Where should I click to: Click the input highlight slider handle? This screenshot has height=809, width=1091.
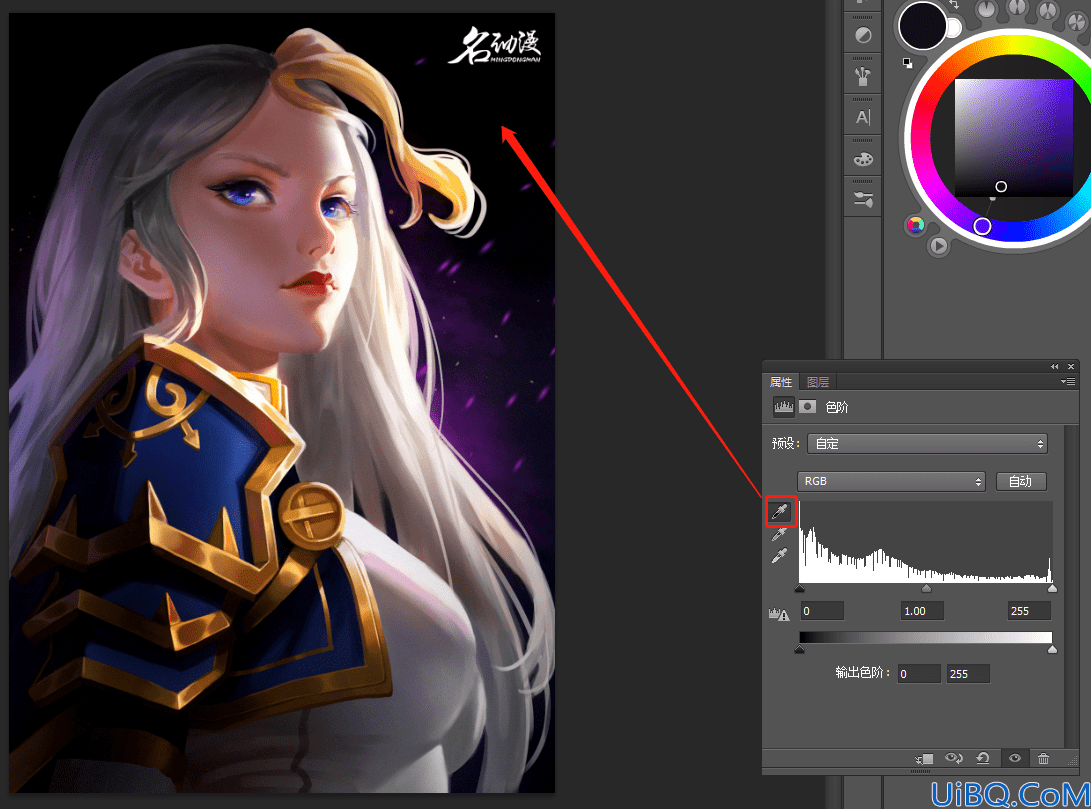point(1052,588)
